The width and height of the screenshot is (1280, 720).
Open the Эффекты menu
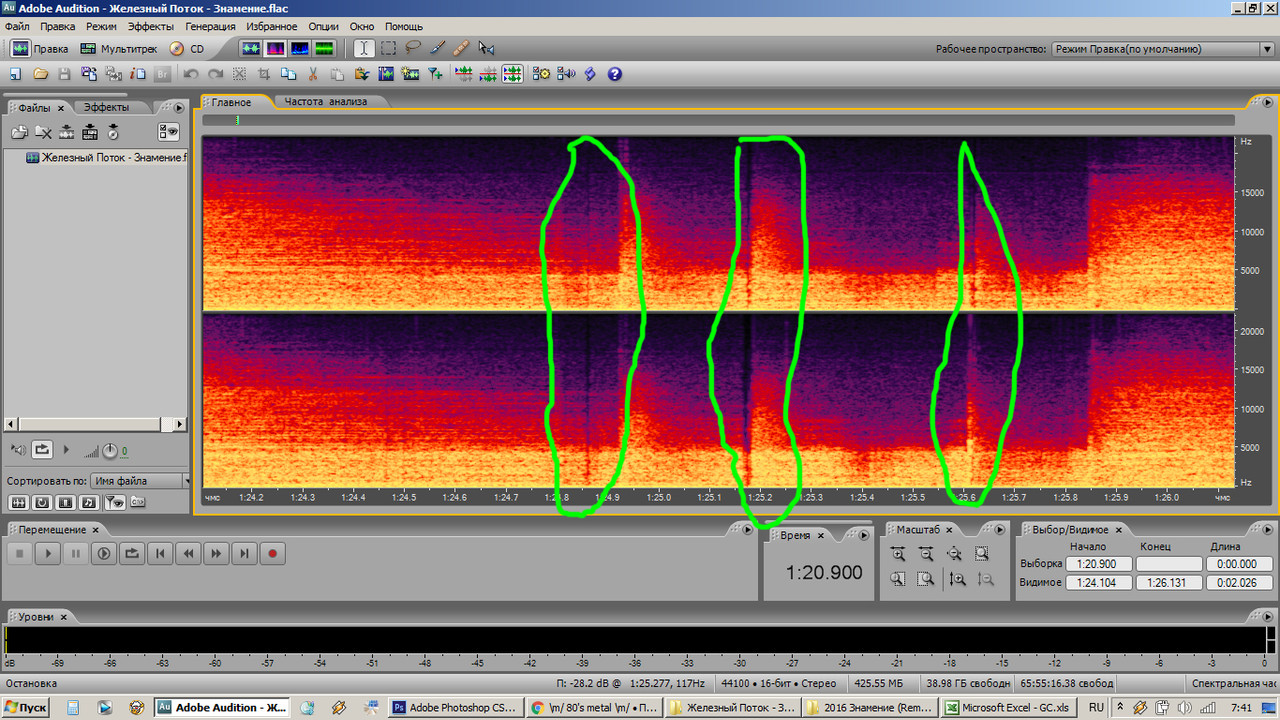tap(151, 26)
